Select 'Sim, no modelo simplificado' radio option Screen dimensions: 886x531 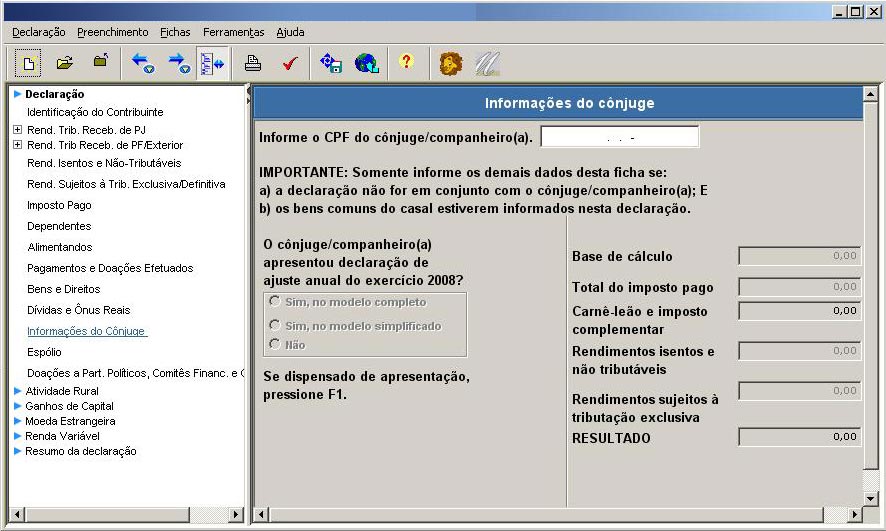275,325
